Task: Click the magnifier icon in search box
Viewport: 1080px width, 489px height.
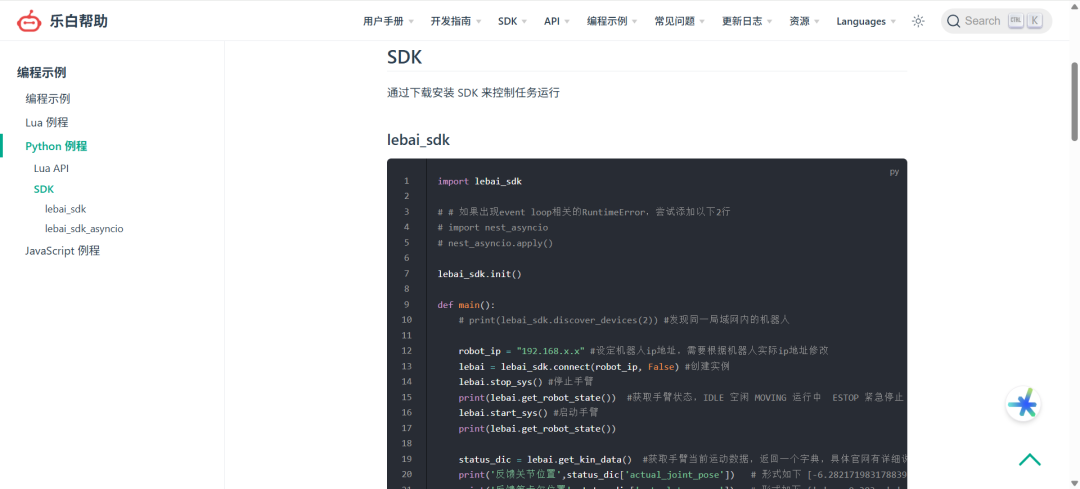Action: (953, 21)
